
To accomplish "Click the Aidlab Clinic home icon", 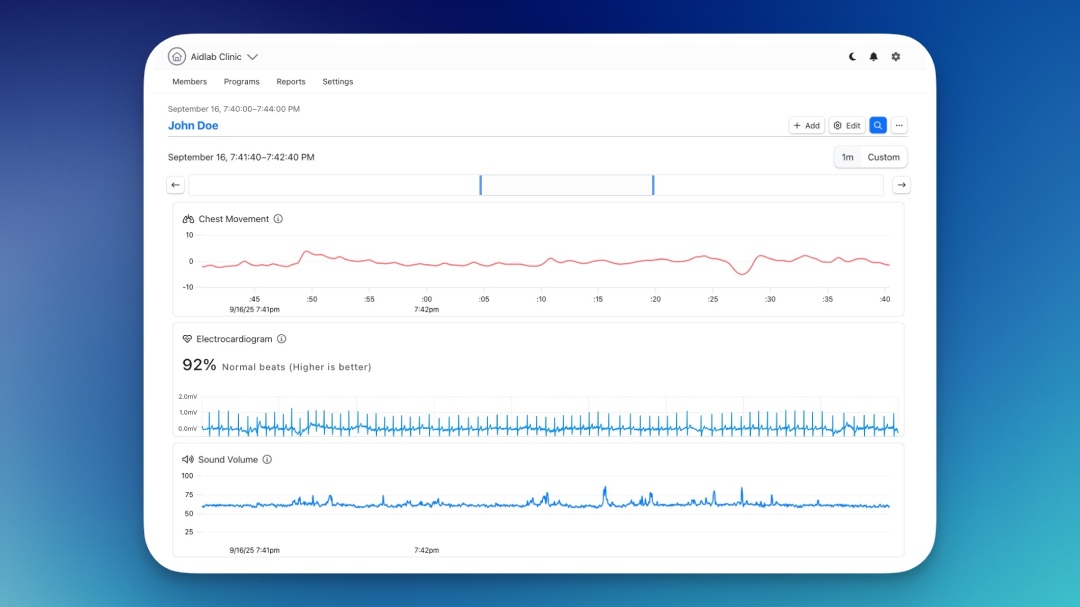I will (177, 57).
